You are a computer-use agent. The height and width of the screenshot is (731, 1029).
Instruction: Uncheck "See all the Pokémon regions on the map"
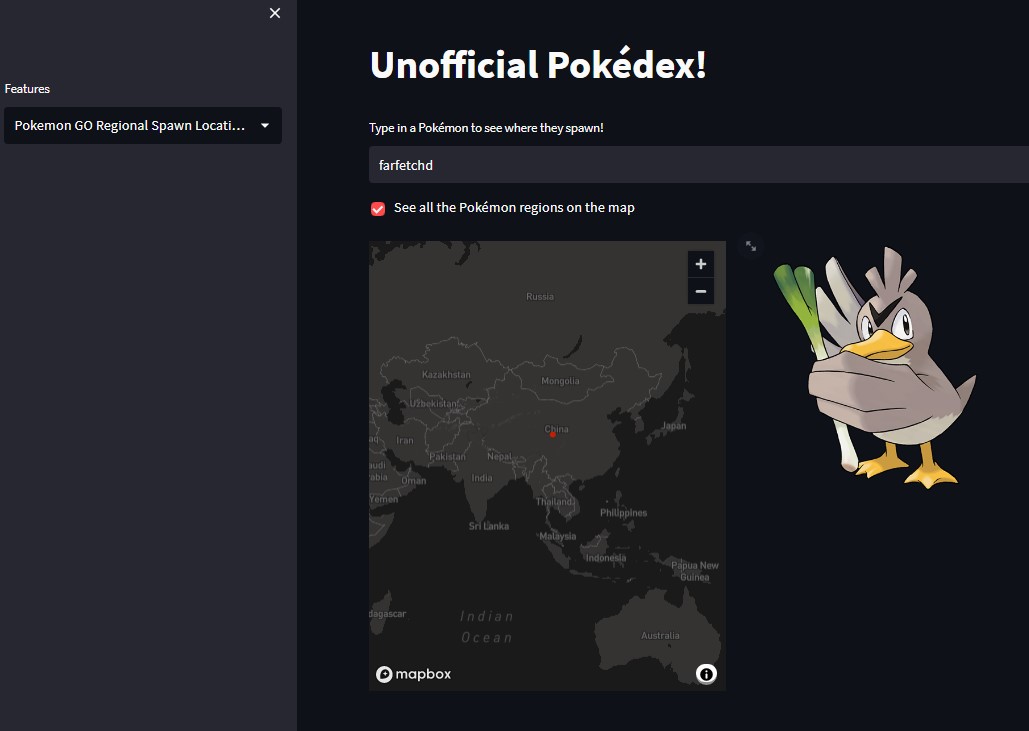(x=378, y=208)
